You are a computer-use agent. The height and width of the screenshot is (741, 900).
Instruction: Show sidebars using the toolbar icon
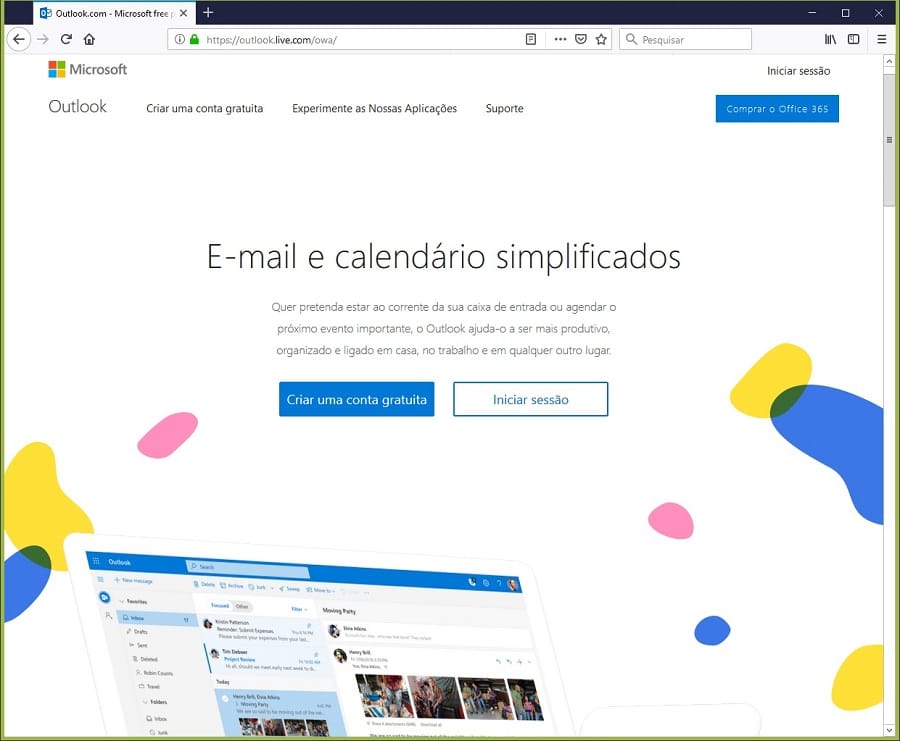click(853, 39)
